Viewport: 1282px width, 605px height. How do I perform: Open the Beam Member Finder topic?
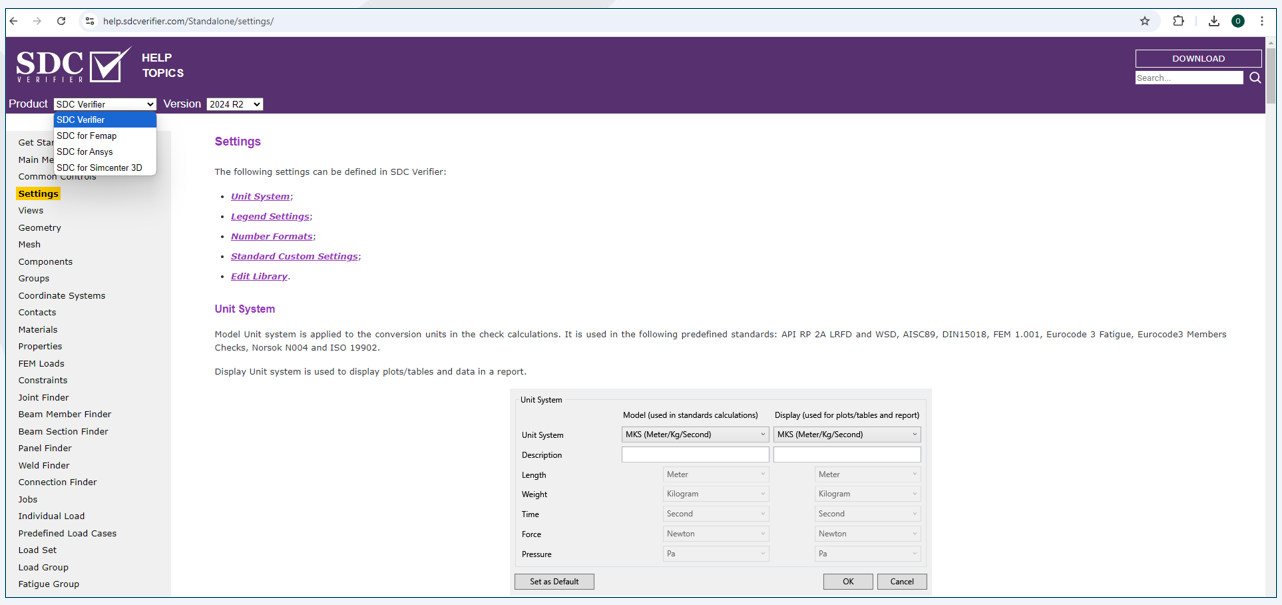[x=65, y=415]
